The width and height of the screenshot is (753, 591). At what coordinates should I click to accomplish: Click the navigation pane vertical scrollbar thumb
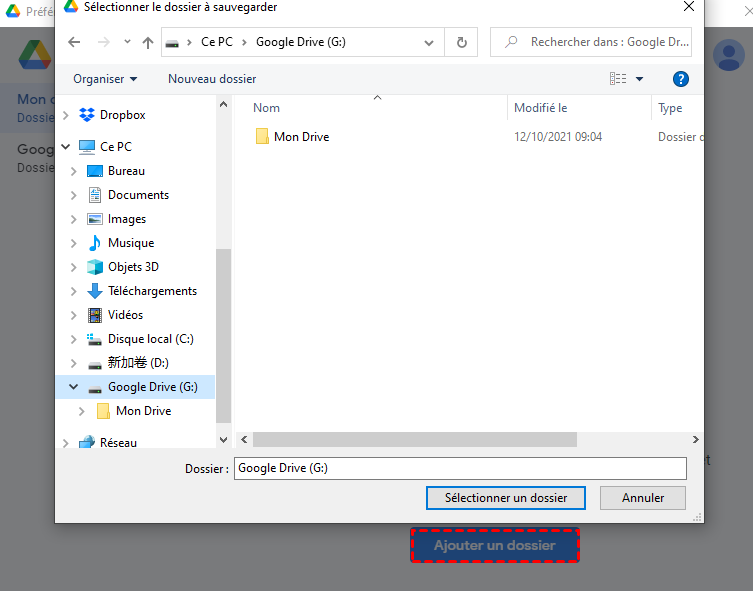point(223,336)
